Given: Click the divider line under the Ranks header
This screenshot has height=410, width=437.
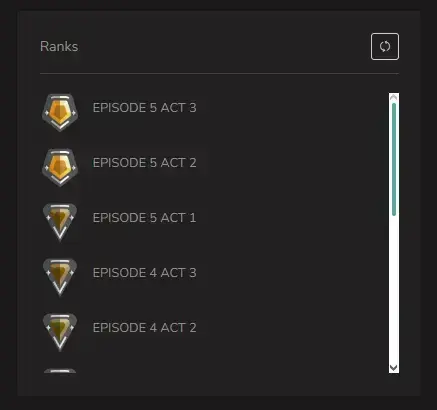Looking at the screenshot, I should pos(219,73).
